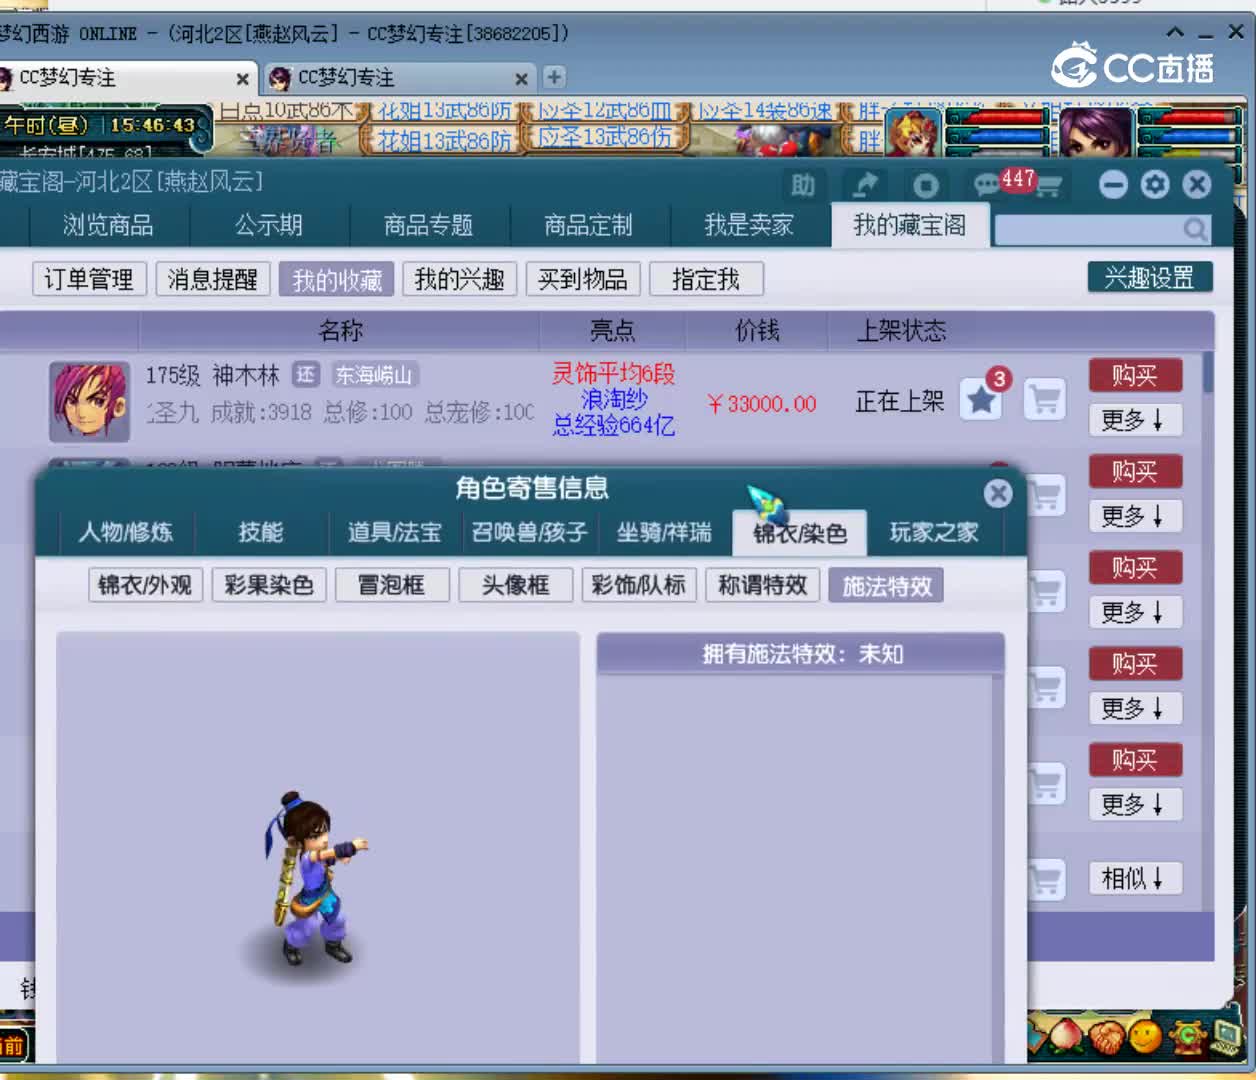
Task: Open the 召唤兽/孩子 tab
Action: tap(529, 532)
